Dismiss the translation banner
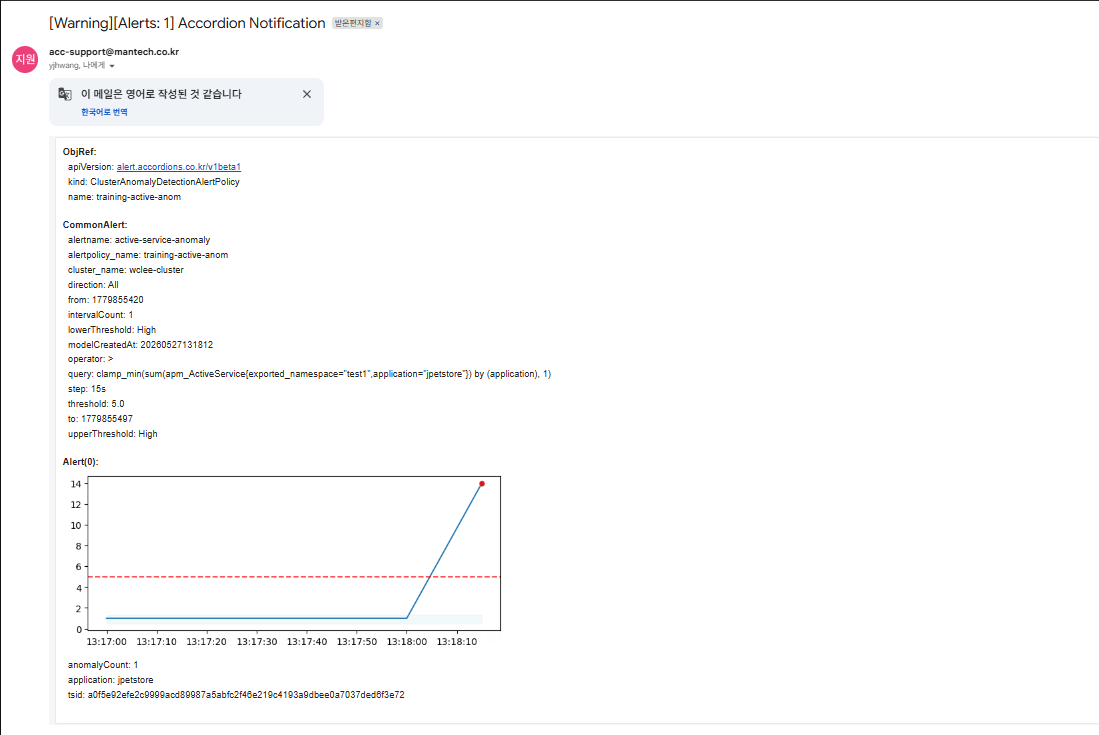 (307, 94)
